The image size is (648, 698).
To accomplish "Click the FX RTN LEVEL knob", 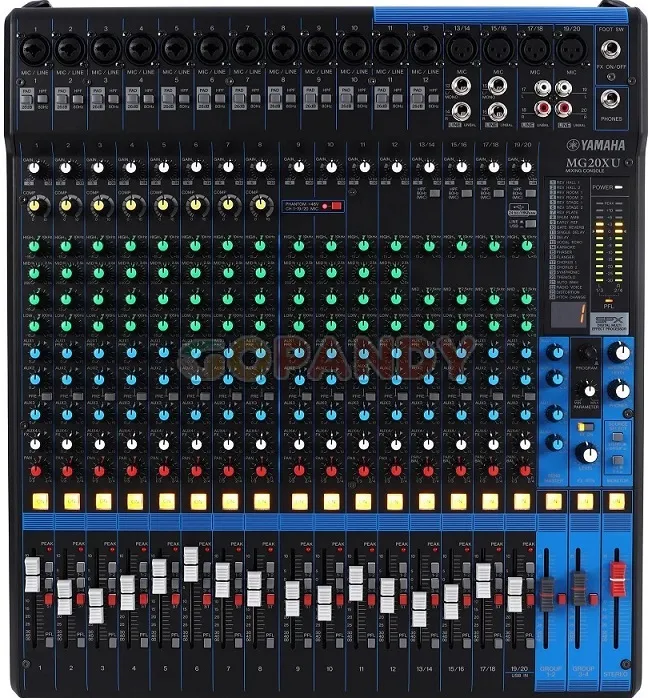I will point(587,454).
